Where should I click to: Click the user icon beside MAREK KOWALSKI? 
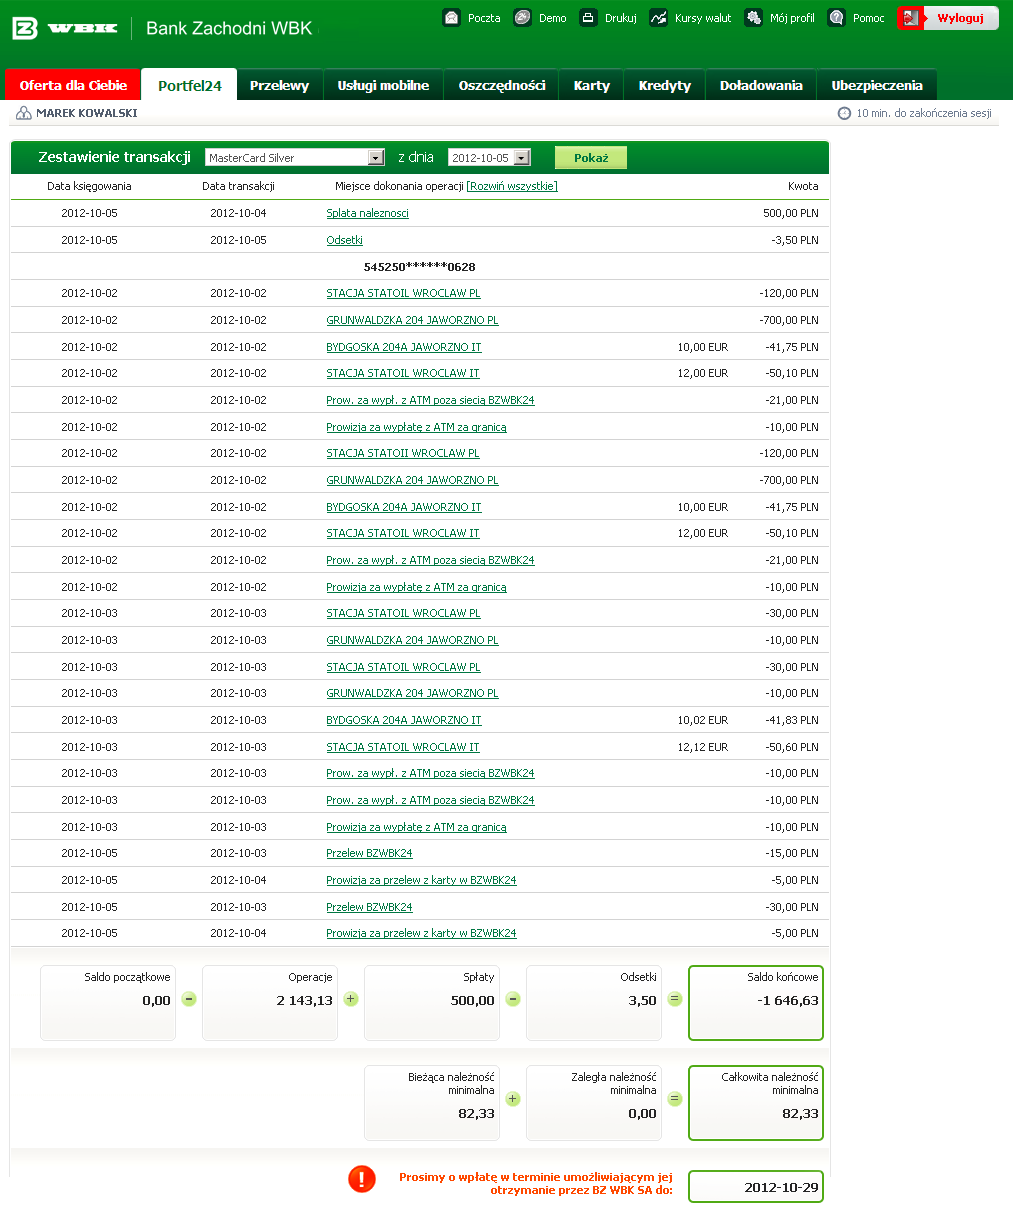(x=24, y=113)
